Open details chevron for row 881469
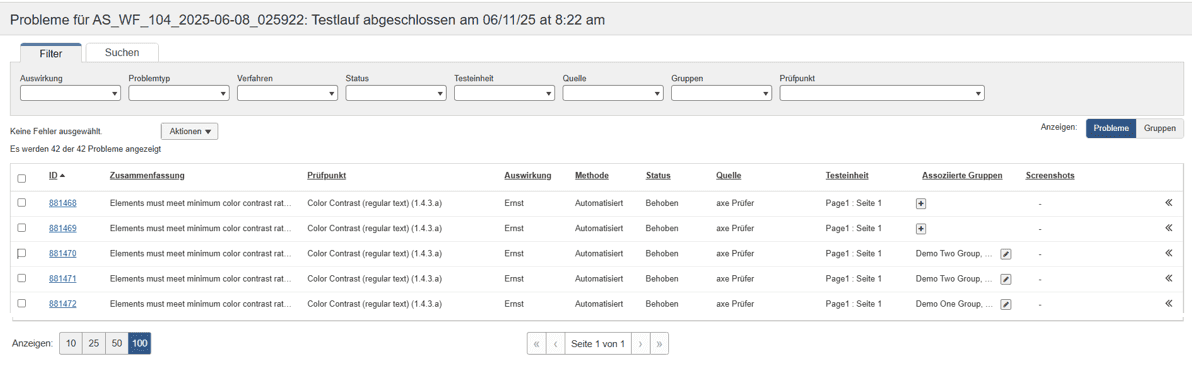This screenshot has height=367, width=1192. (x=1168, y=228)
